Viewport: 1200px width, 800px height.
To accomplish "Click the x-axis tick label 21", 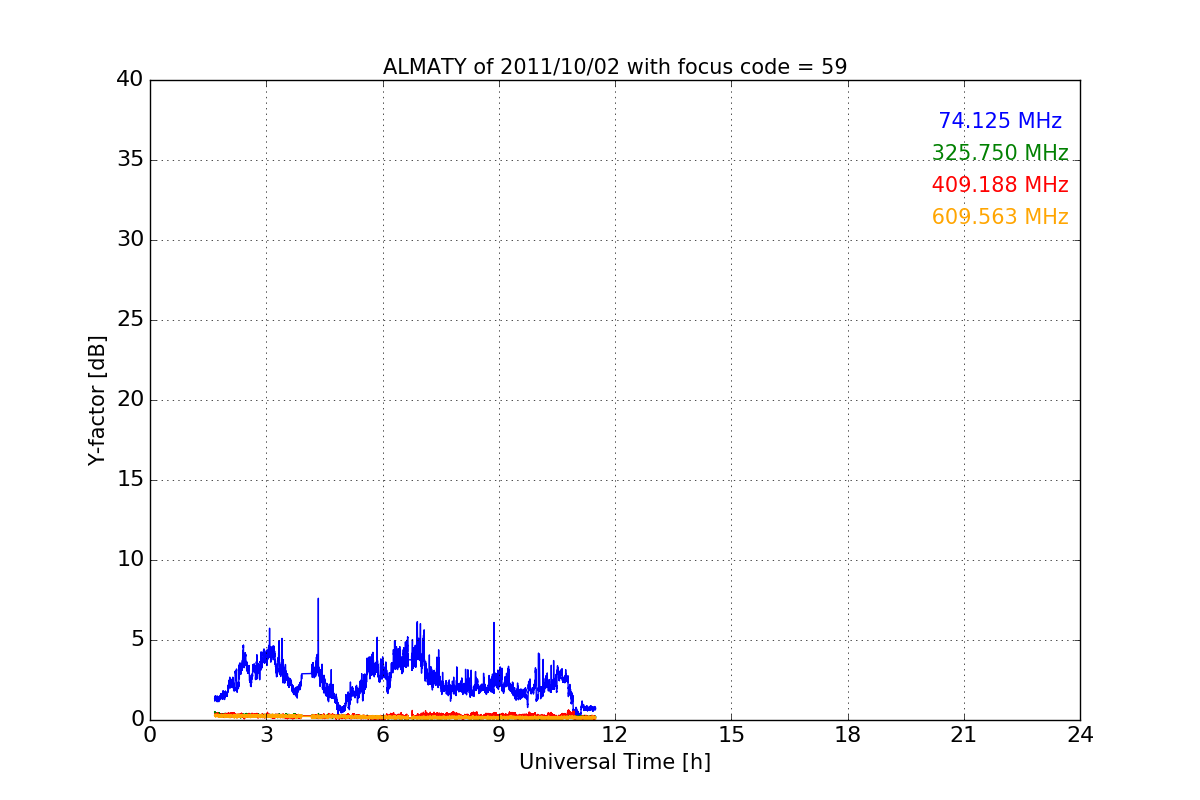I will (x=964, y=735).
